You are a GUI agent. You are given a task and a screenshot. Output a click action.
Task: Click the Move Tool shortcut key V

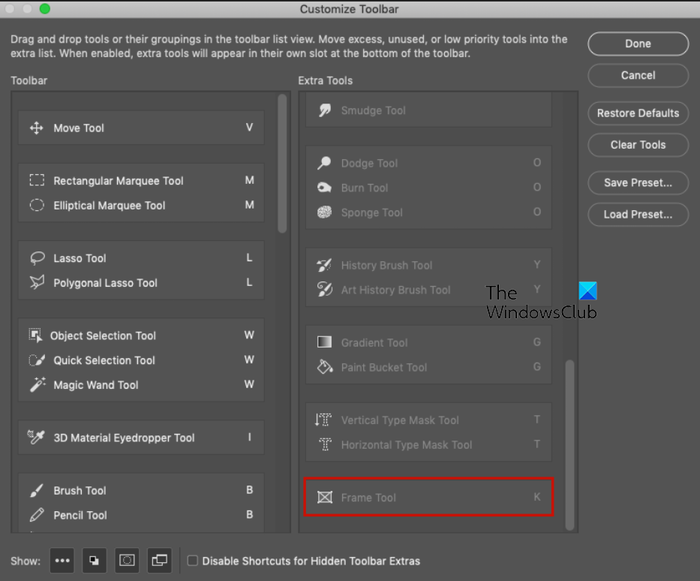[249, 128]
